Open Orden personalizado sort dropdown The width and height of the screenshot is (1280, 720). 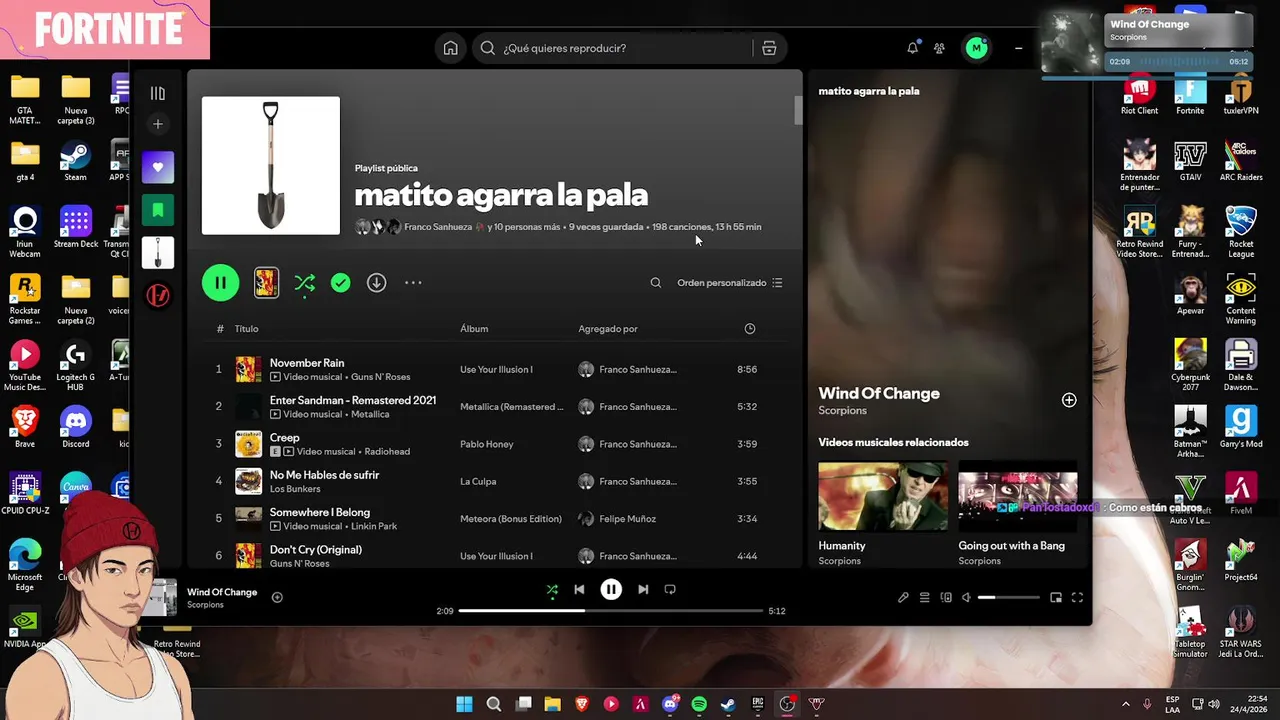(730, 283)
